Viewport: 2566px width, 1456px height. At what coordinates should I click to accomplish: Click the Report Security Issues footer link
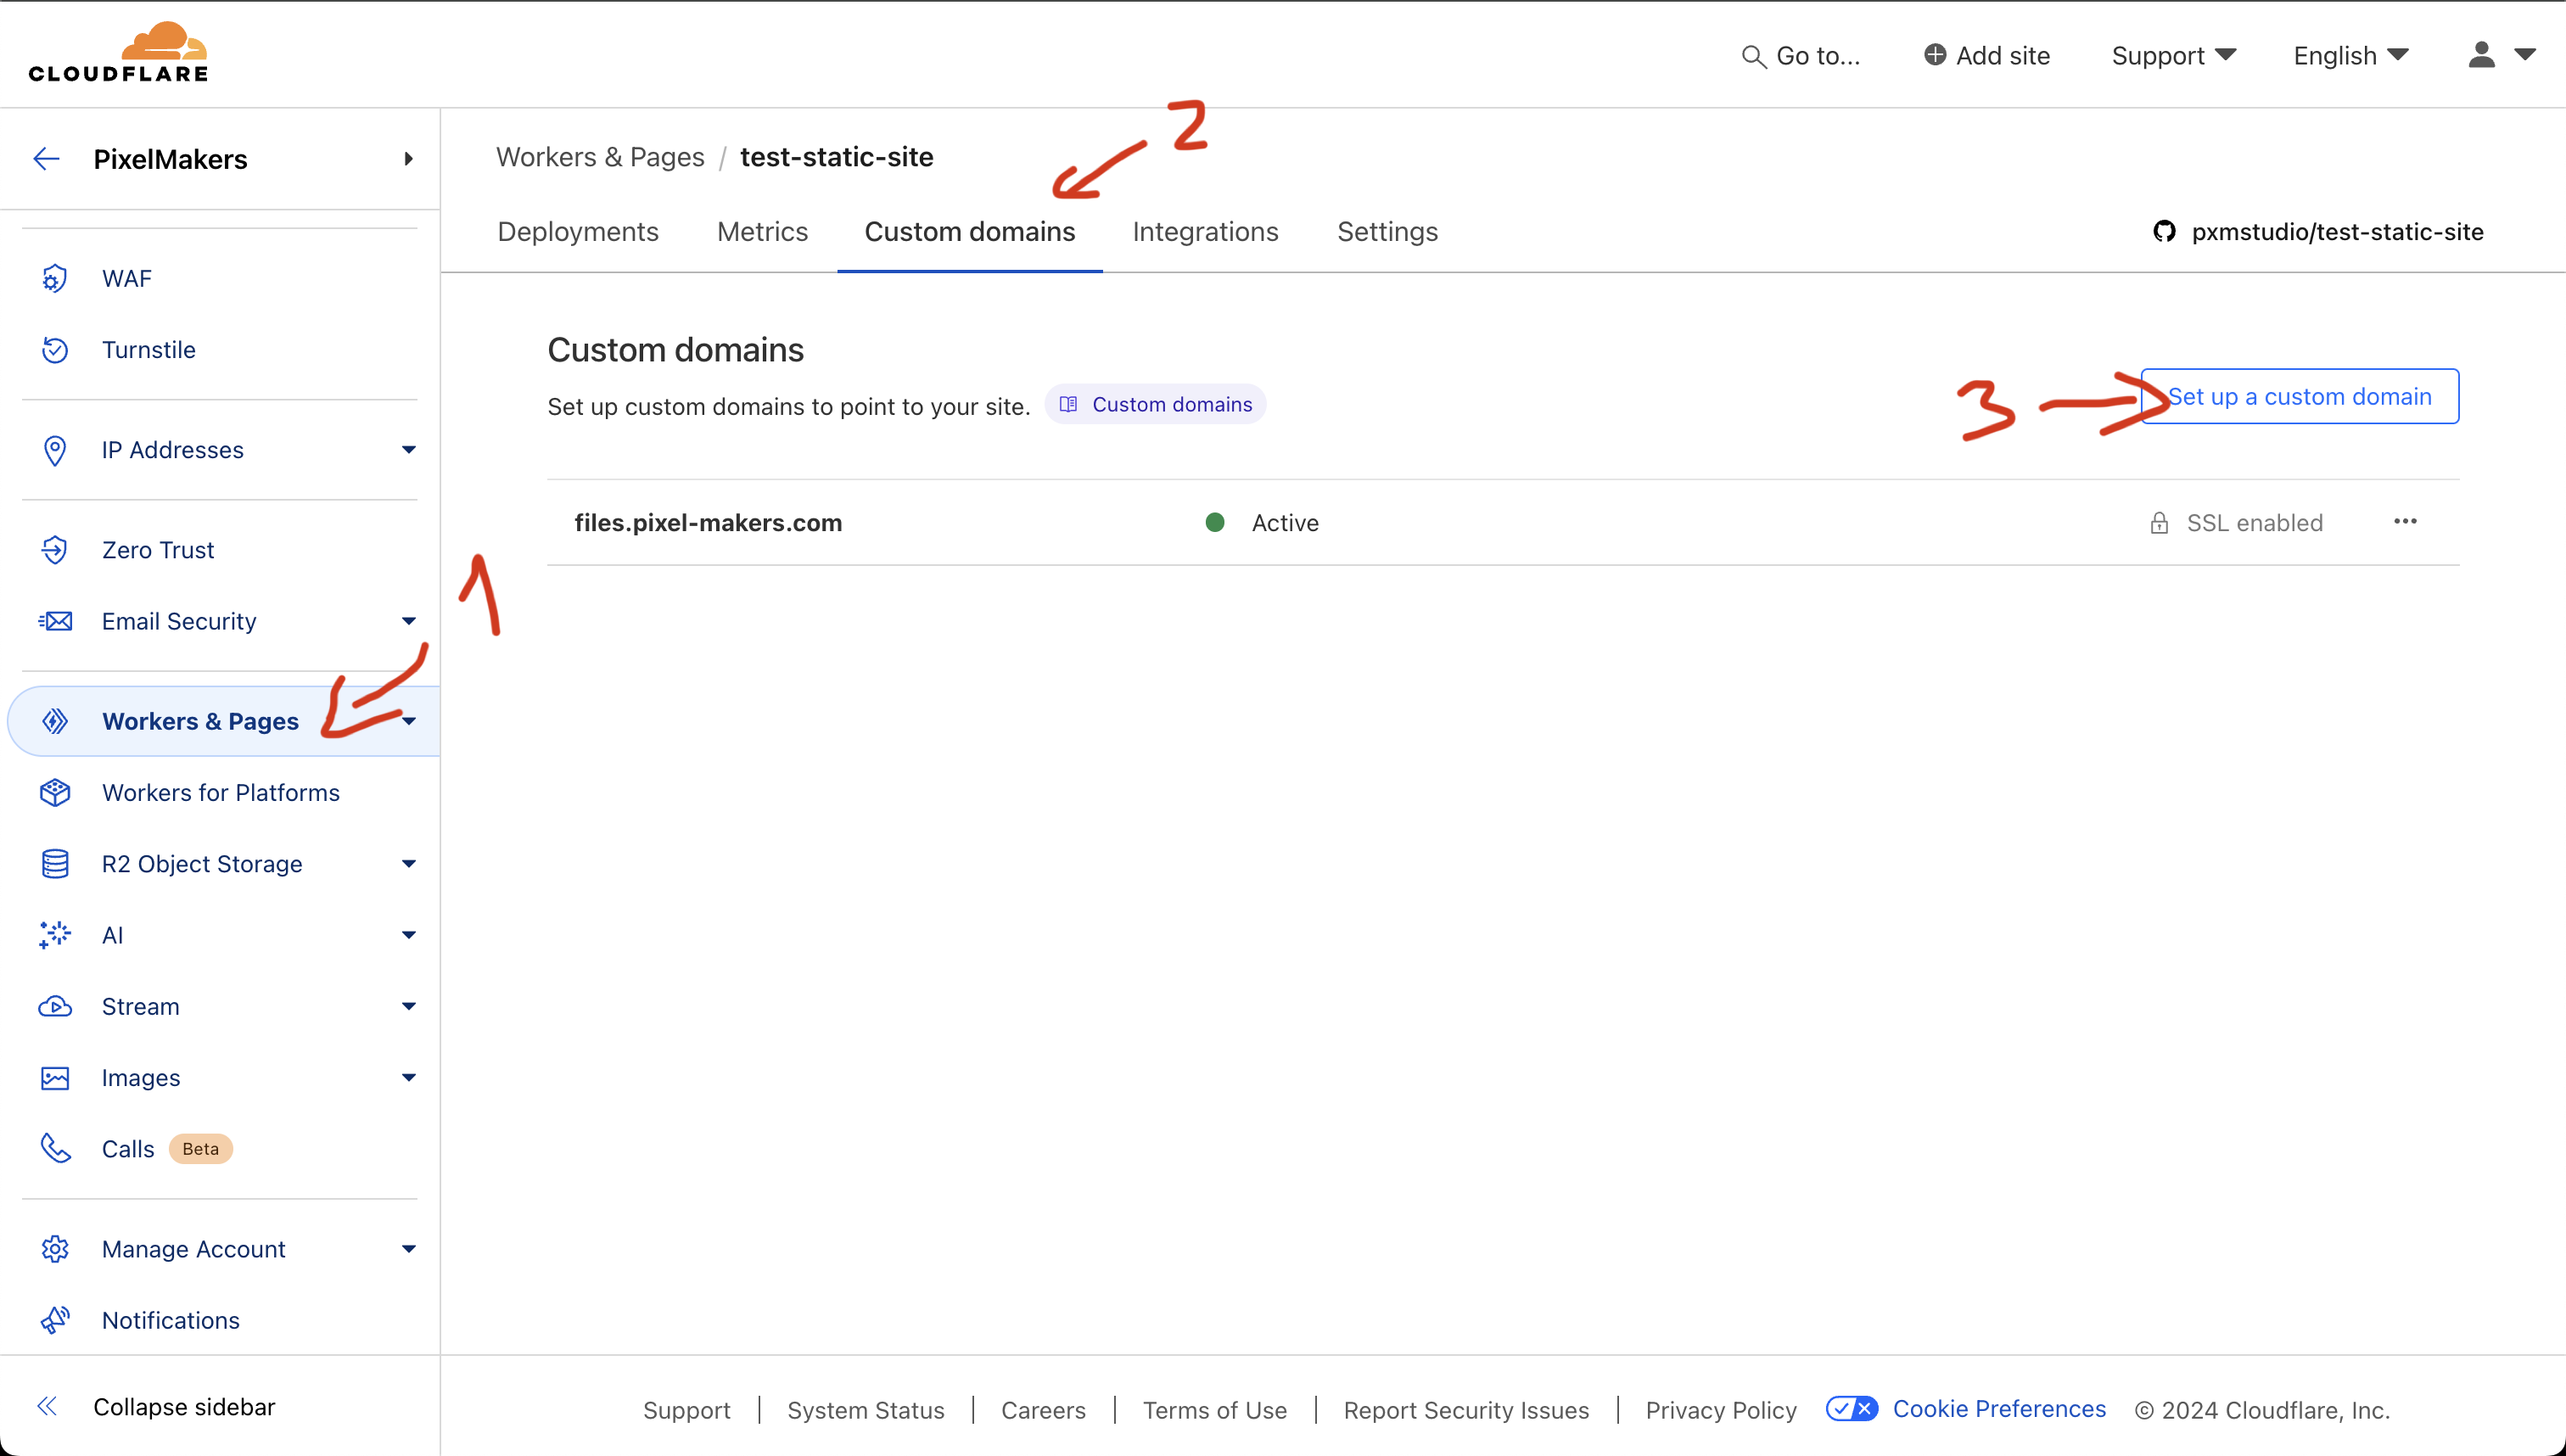(1466, 1410)
